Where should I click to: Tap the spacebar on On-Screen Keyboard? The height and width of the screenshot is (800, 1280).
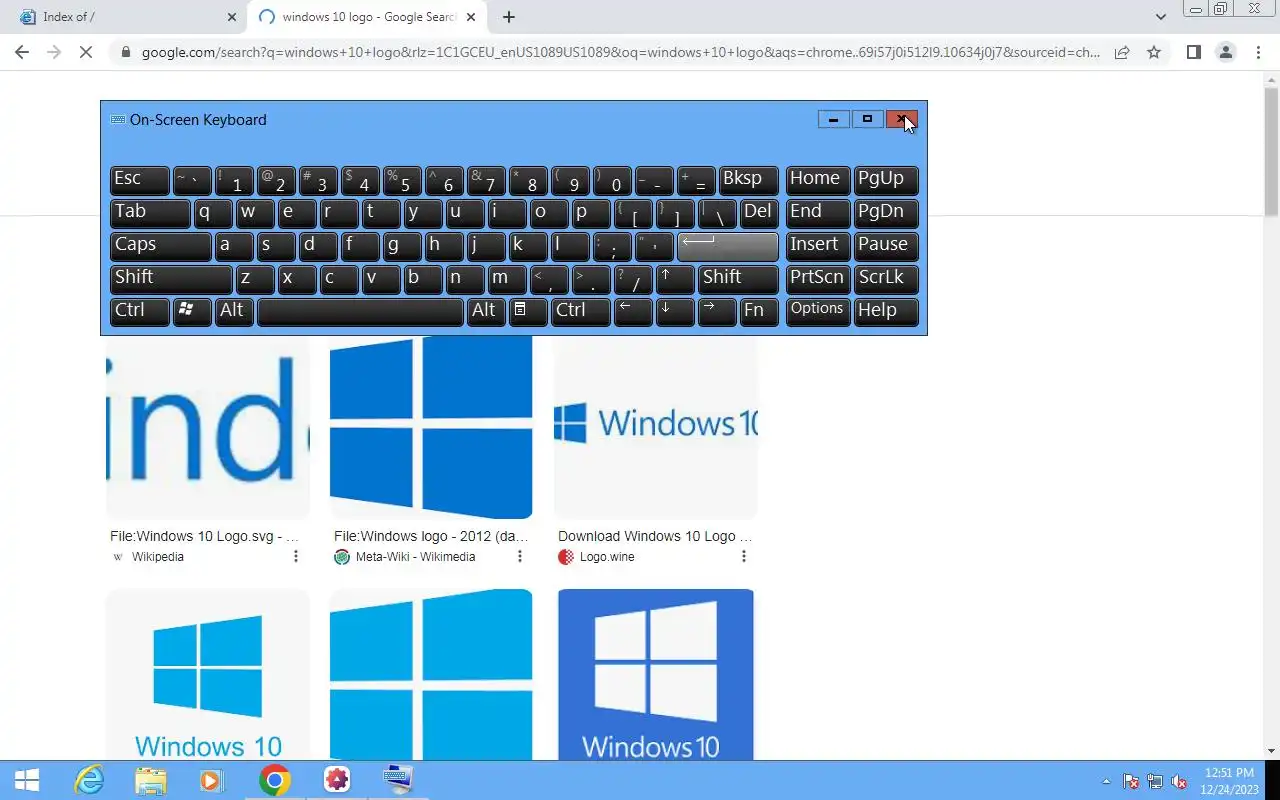[x=360, y=311]
